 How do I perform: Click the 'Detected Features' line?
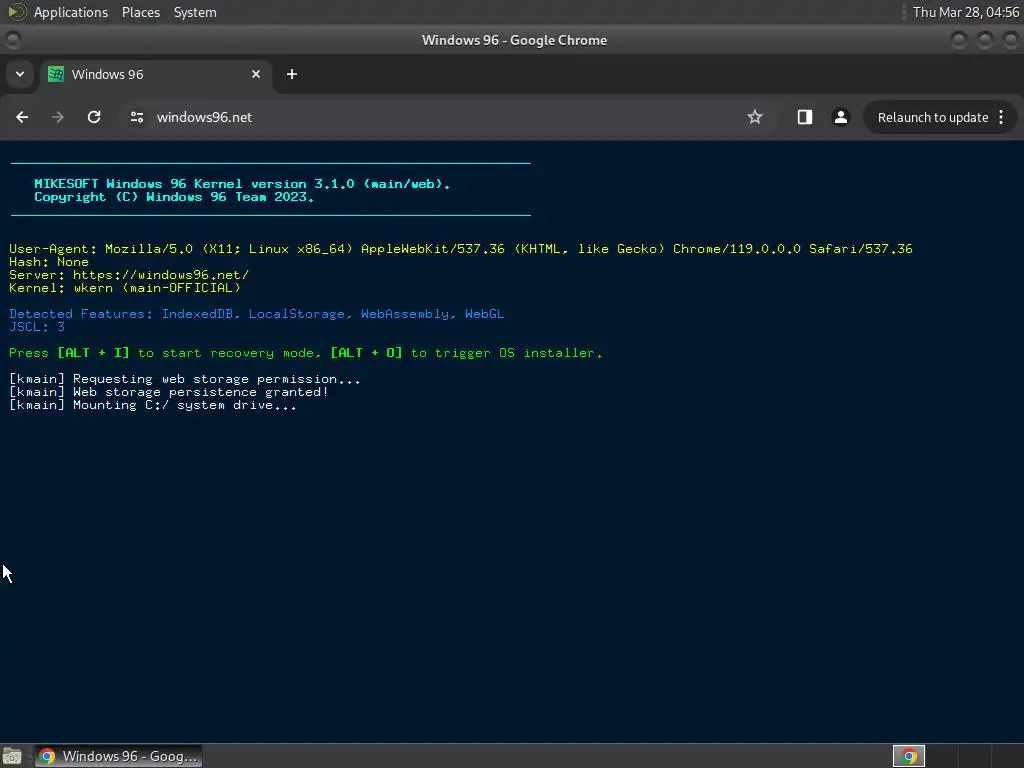pos(257,314)
